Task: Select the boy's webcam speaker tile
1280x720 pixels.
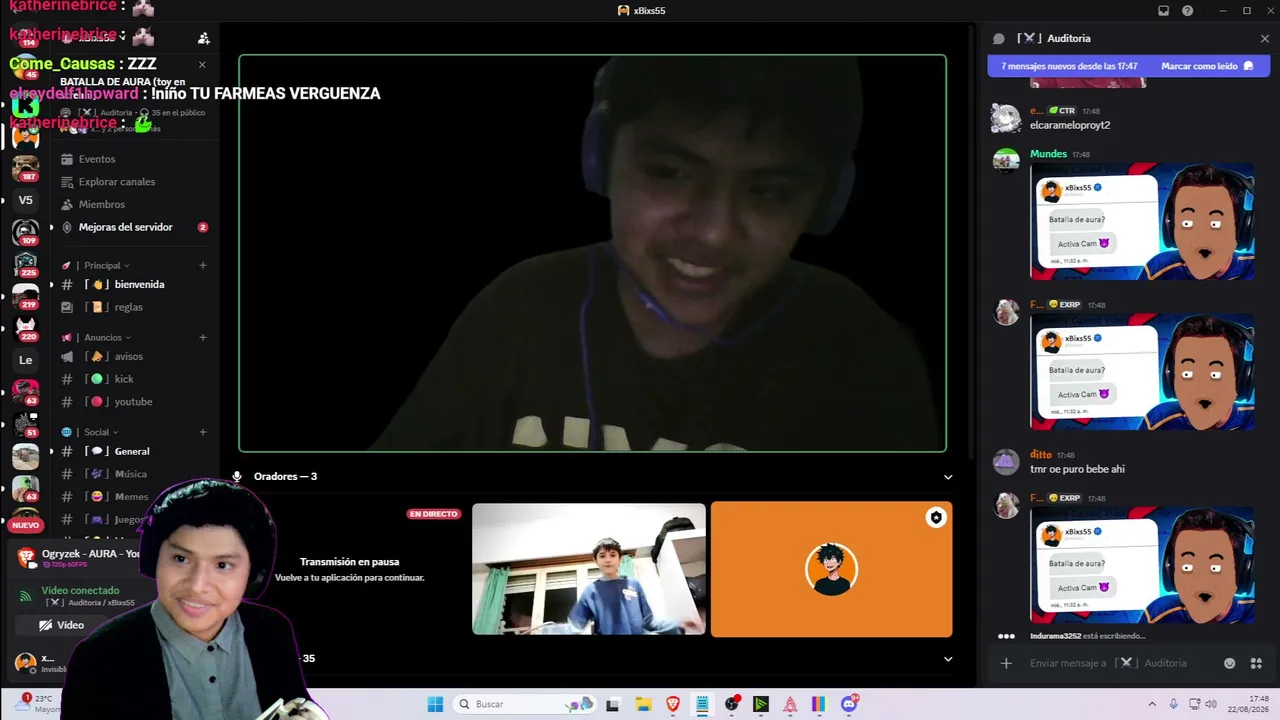Action: pos(589,569)
